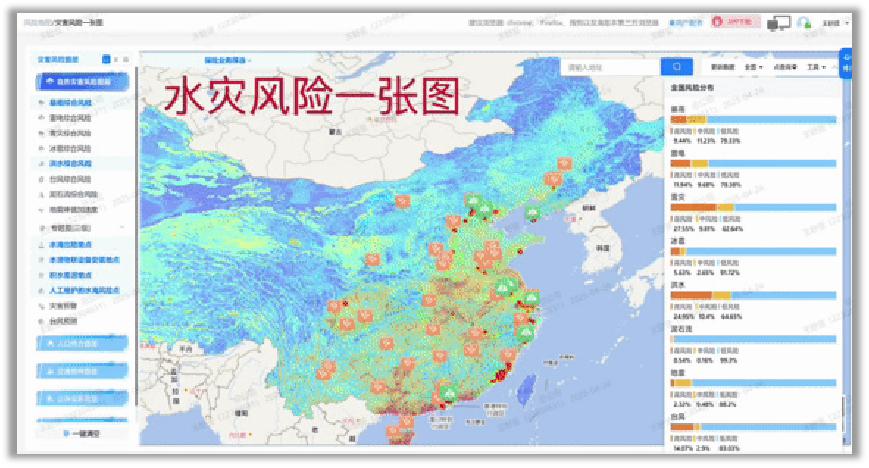869x468 pixels.
Task: Click the 蒙古 country label on map
Action: click(335, 132)
